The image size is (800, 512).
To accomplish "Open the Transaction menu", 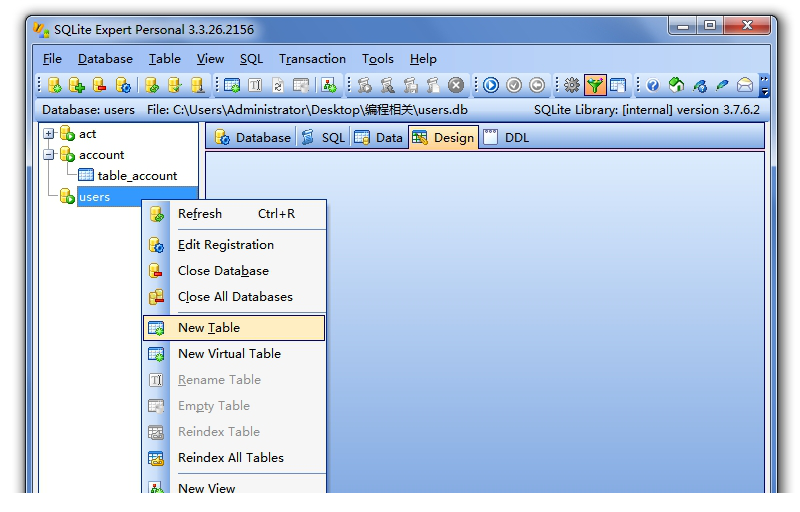I will (312, 59).
